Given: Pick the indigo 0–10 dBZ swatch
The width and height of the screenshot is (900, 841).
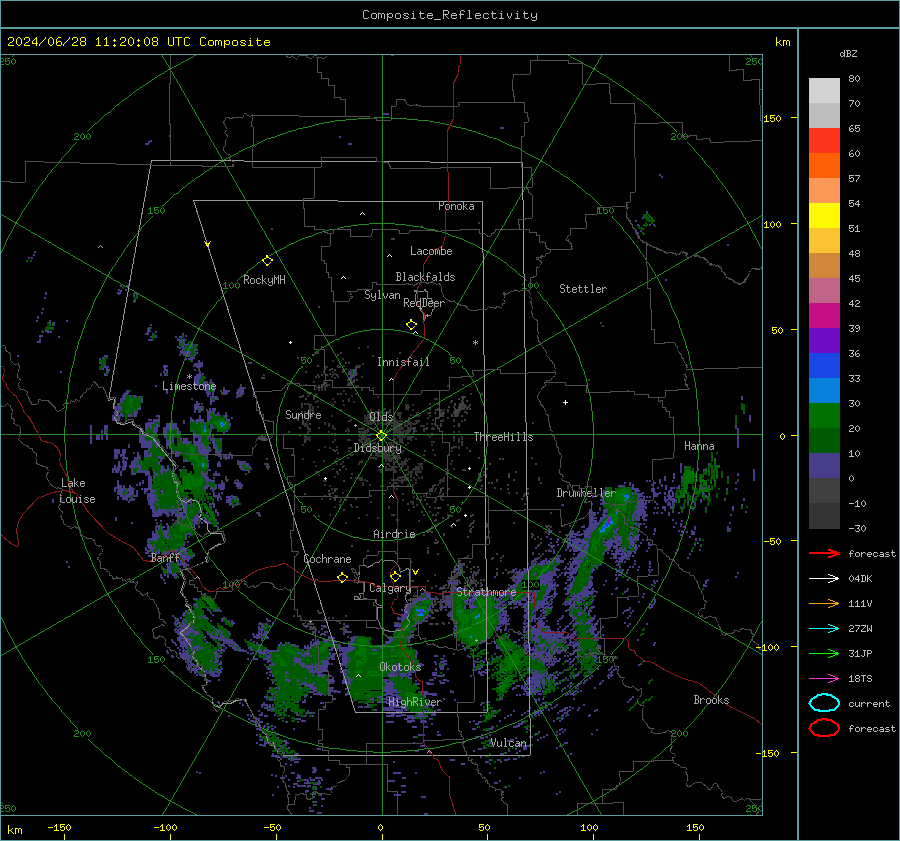Looking at the screenshot, I should (824, 466).
